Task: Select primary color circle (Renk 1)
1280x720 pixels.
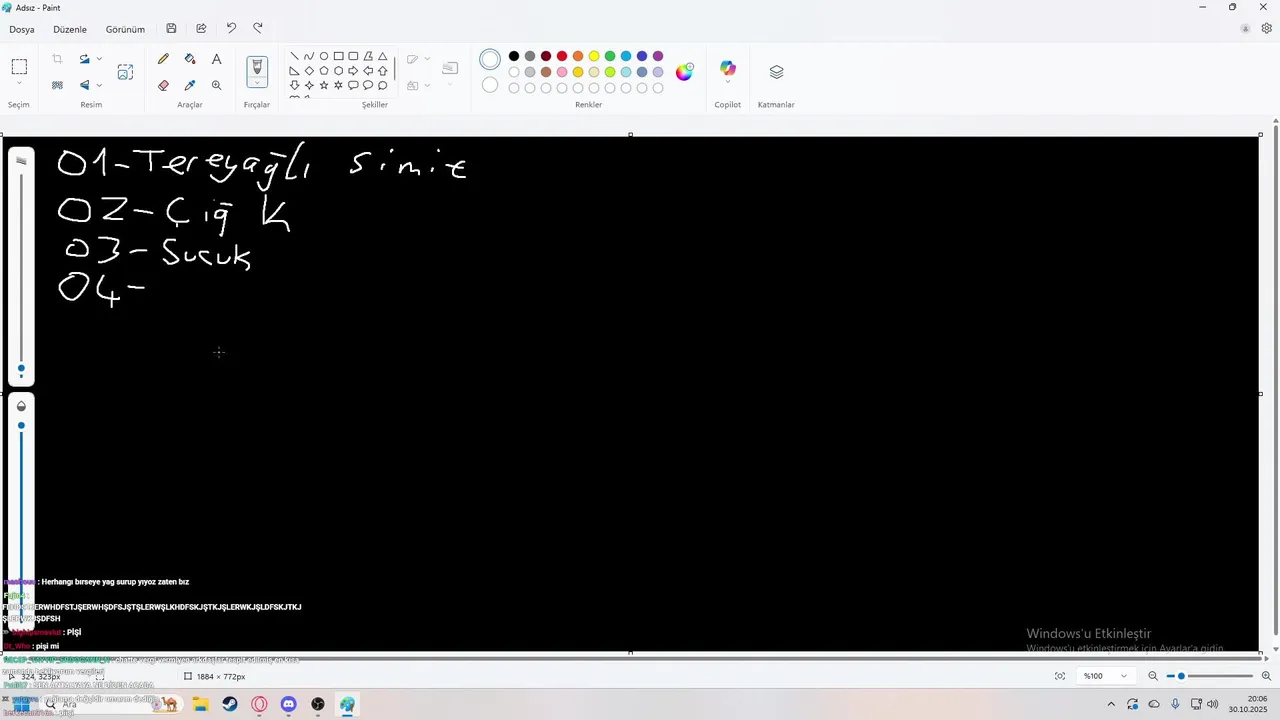Action: tap(490, 60)
